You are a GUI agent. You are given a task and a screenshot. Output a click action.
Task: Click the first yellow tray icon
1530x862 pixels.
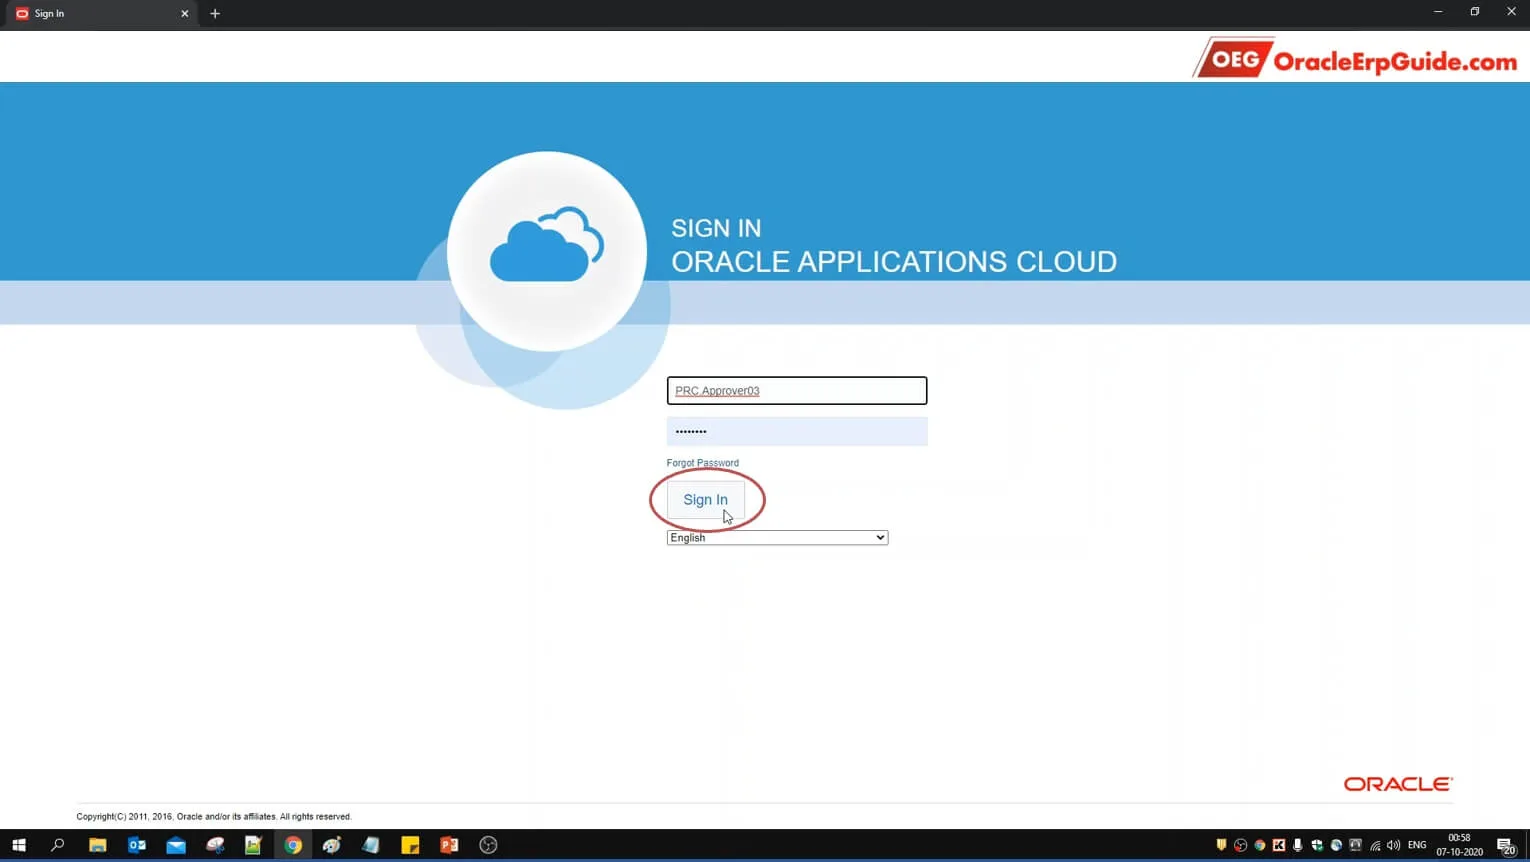[x=1222, y=845]
